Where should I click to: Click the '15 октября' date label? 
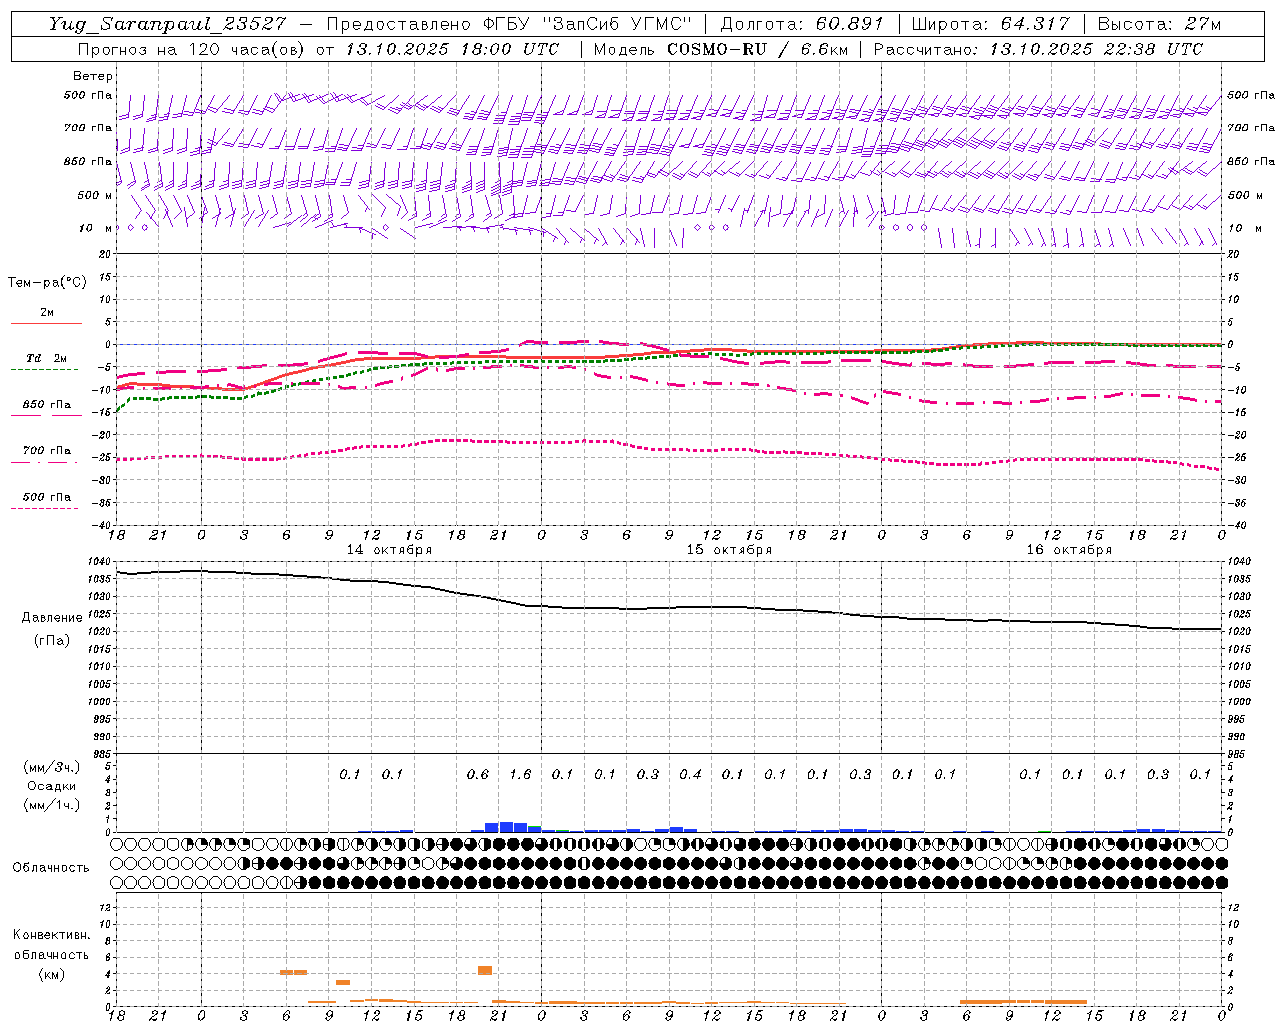pyautogui.click(x=729, y=550)
